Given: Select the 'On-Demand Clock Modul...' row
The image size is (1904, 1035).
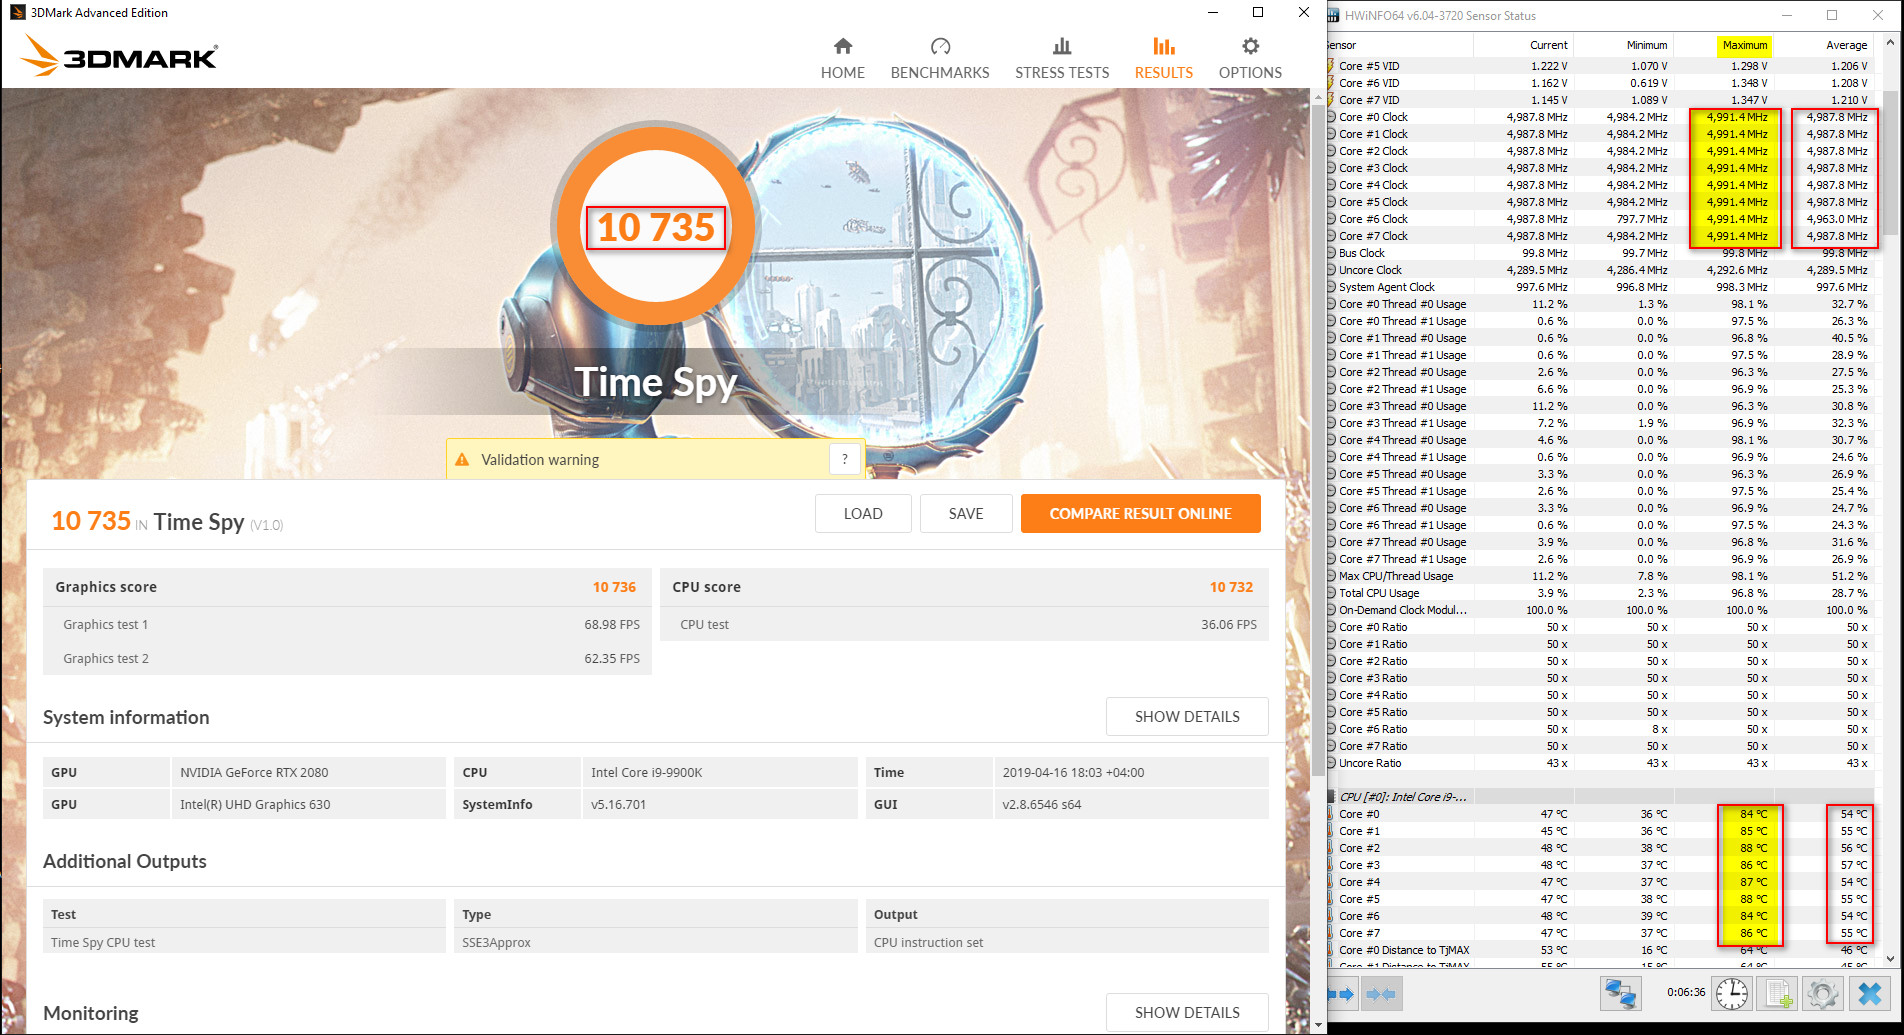Looking at the screenshot, I should point(1600,610).
